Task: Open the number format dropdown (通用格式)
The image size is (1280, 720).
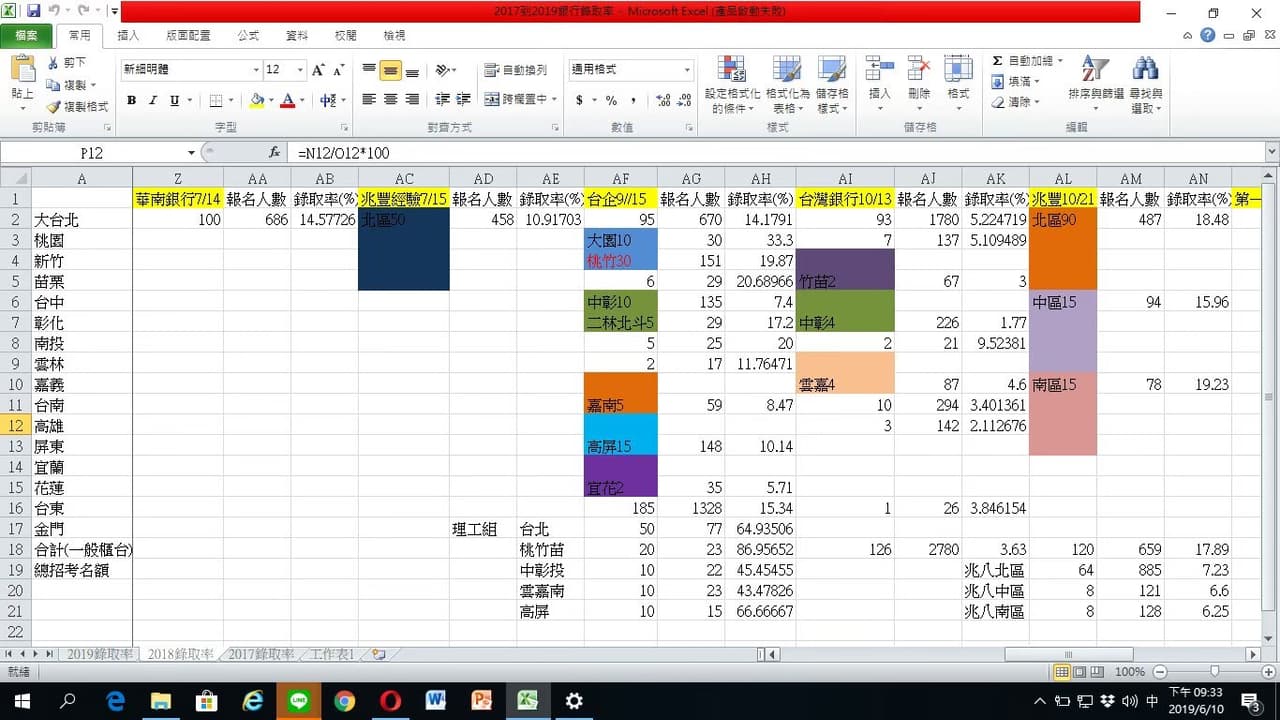Action: (687, 70)
